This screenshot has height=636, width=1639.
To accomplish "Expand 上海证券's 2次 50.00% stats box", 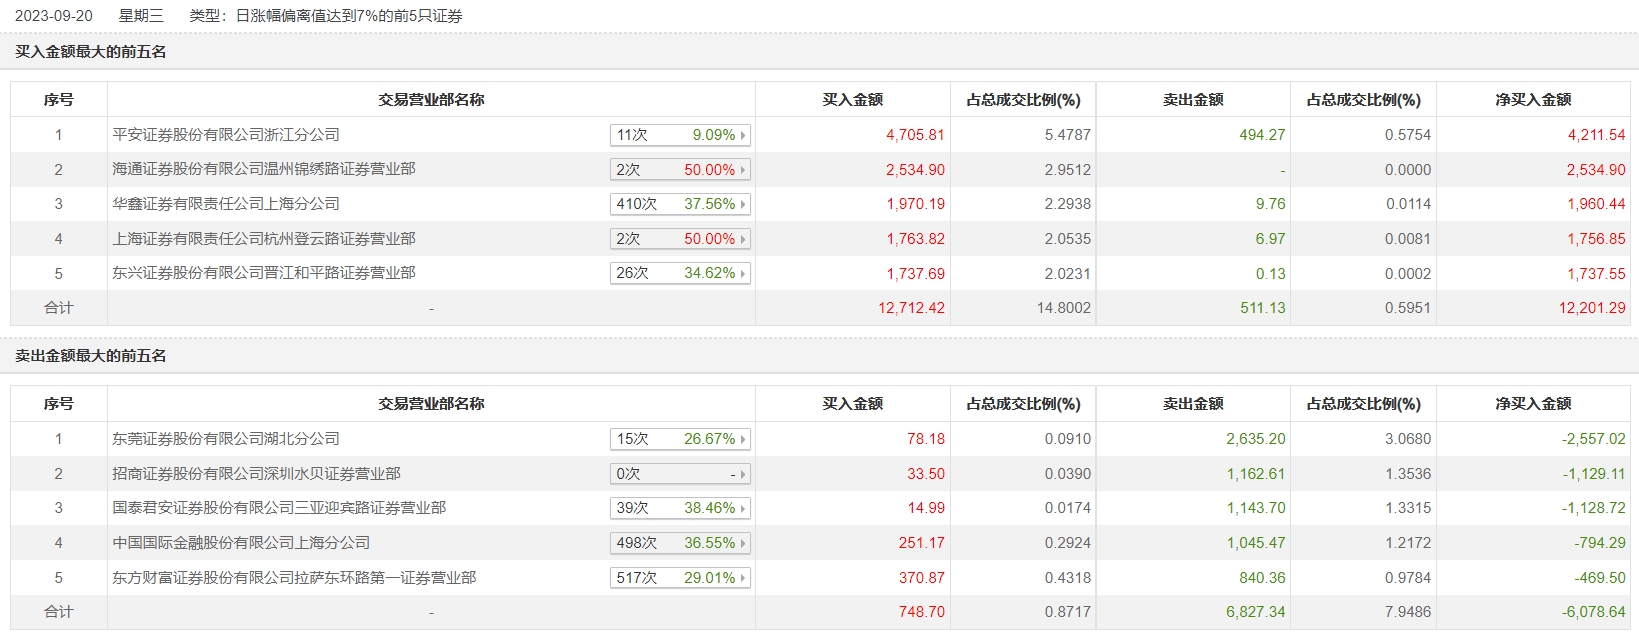I will click(x=680, y=239).
